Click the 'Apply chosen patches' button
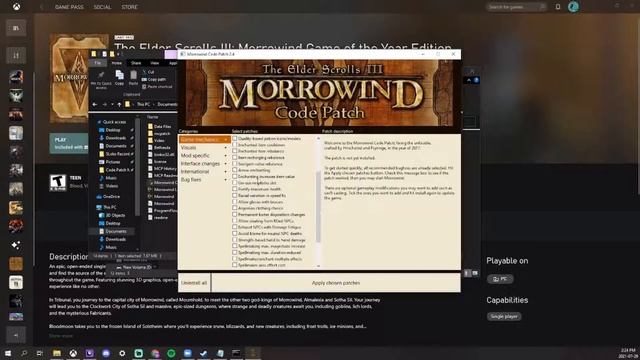The height and width of the screenshot is (360, 640). click(336, 283)
